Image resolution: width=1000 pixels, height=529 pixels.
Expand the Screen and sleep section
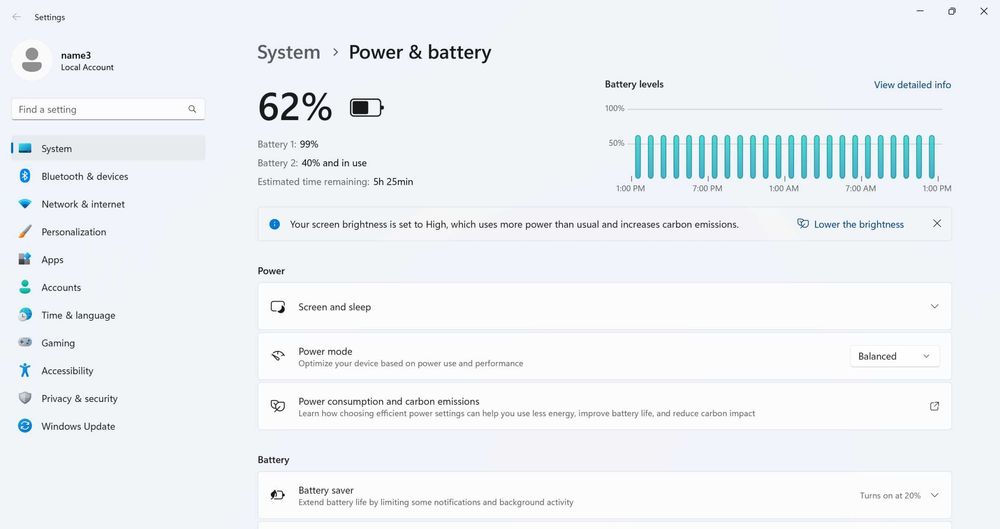[x=934, y=307]
